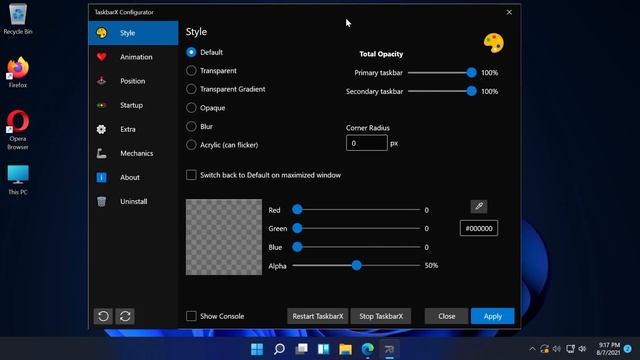Viewport: 640px width, 360px height.
Task: Open the notification badge in tray
Action: (628, 349)
